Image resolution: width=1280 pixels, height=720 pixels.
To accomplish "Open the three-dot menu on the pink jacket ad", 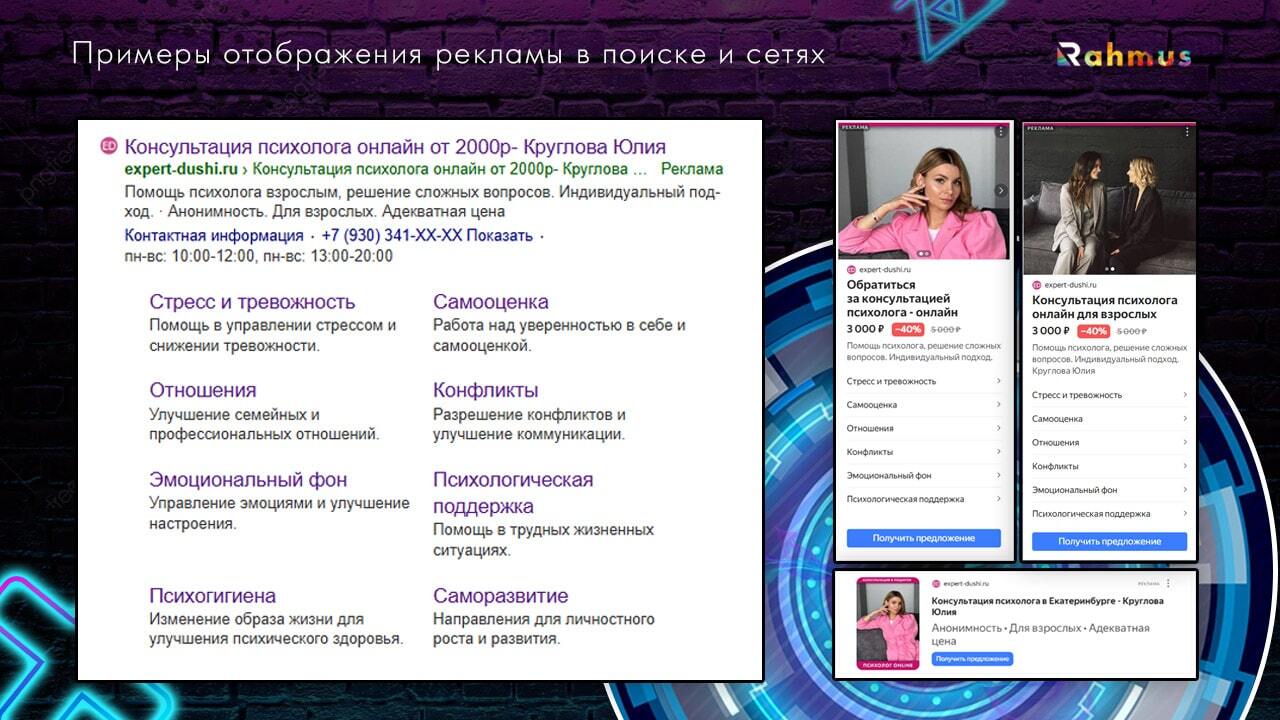I will 1001,132.
